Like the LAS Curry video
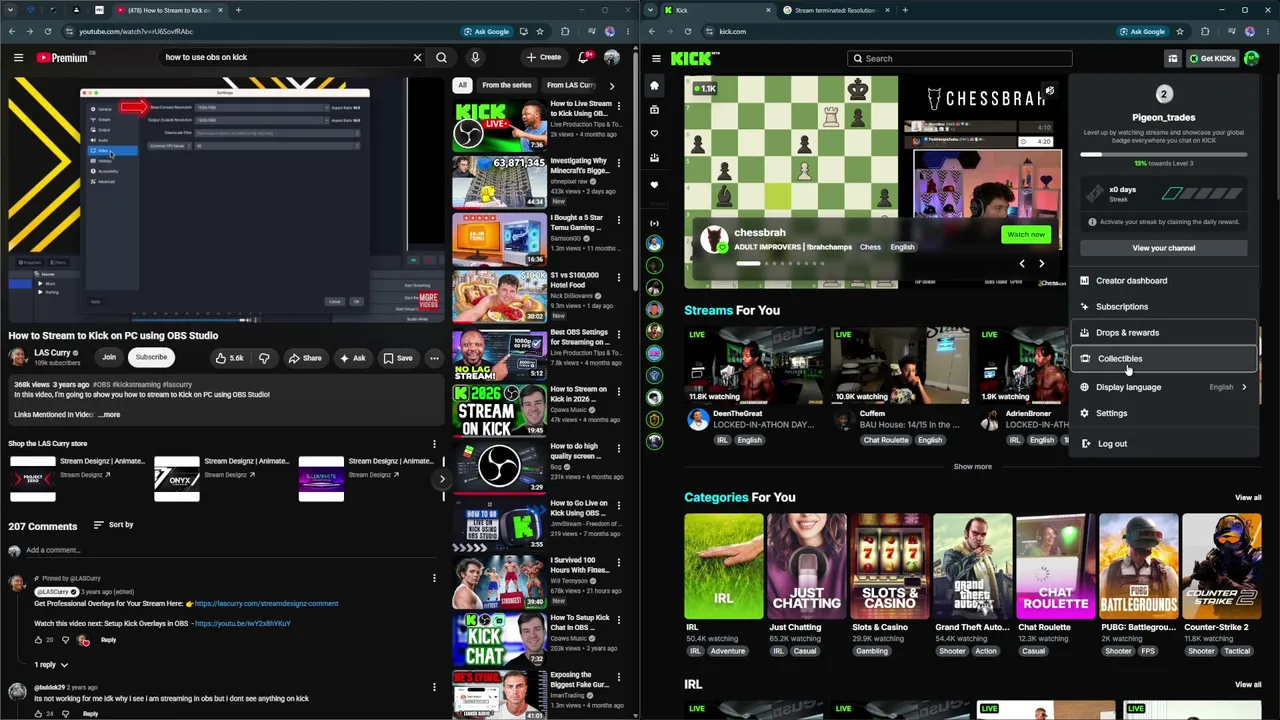This screenshot has height=720, width=1280. [230, 358]
